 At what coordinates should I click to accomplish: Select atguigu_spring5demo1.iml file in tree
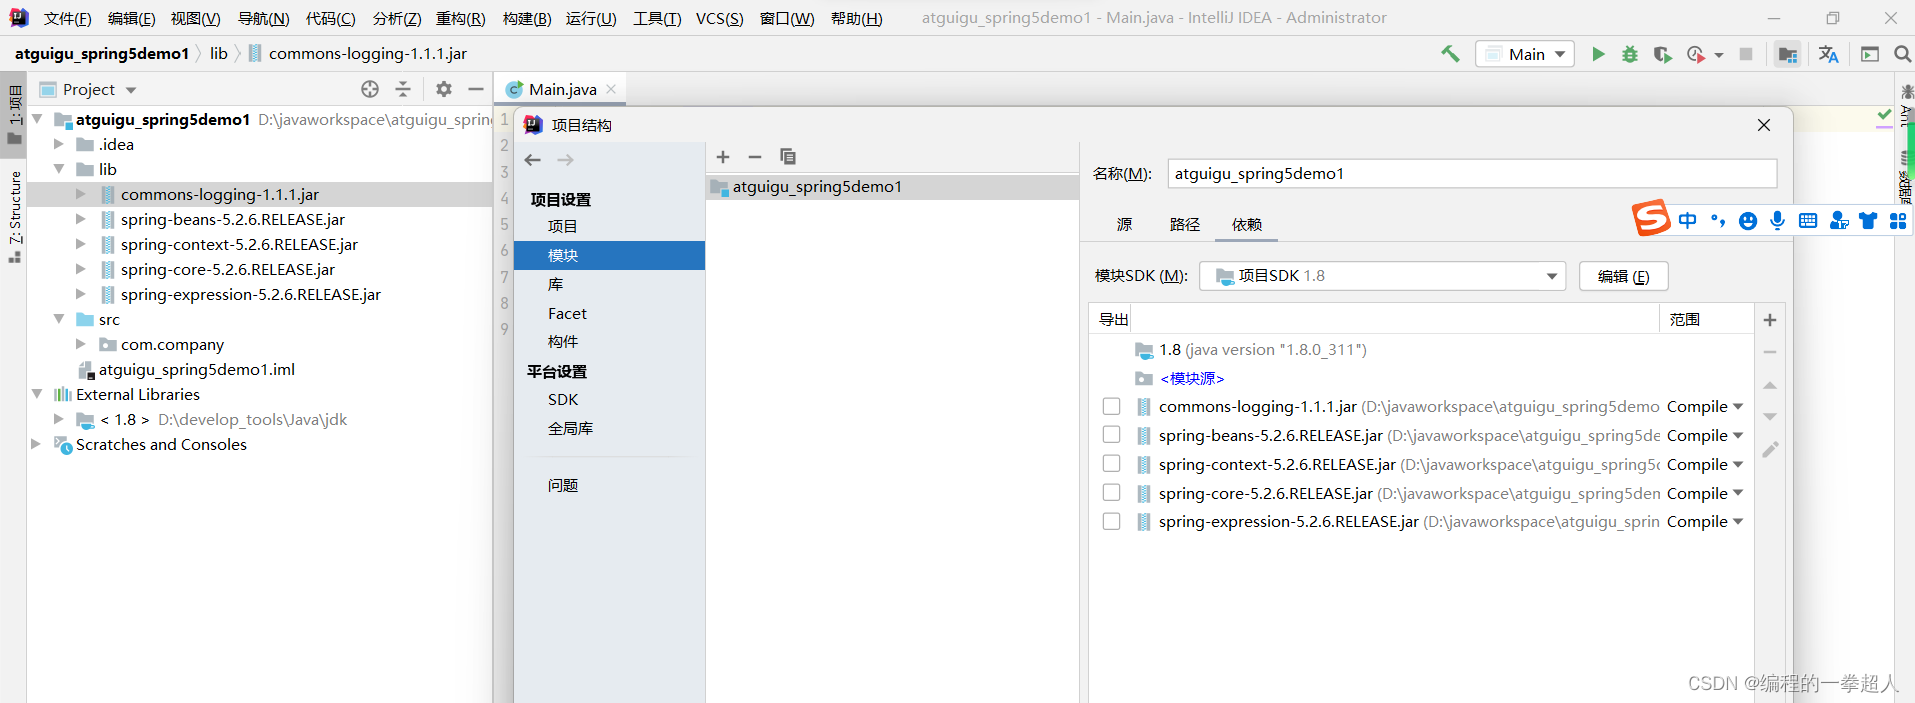[197, 369]
